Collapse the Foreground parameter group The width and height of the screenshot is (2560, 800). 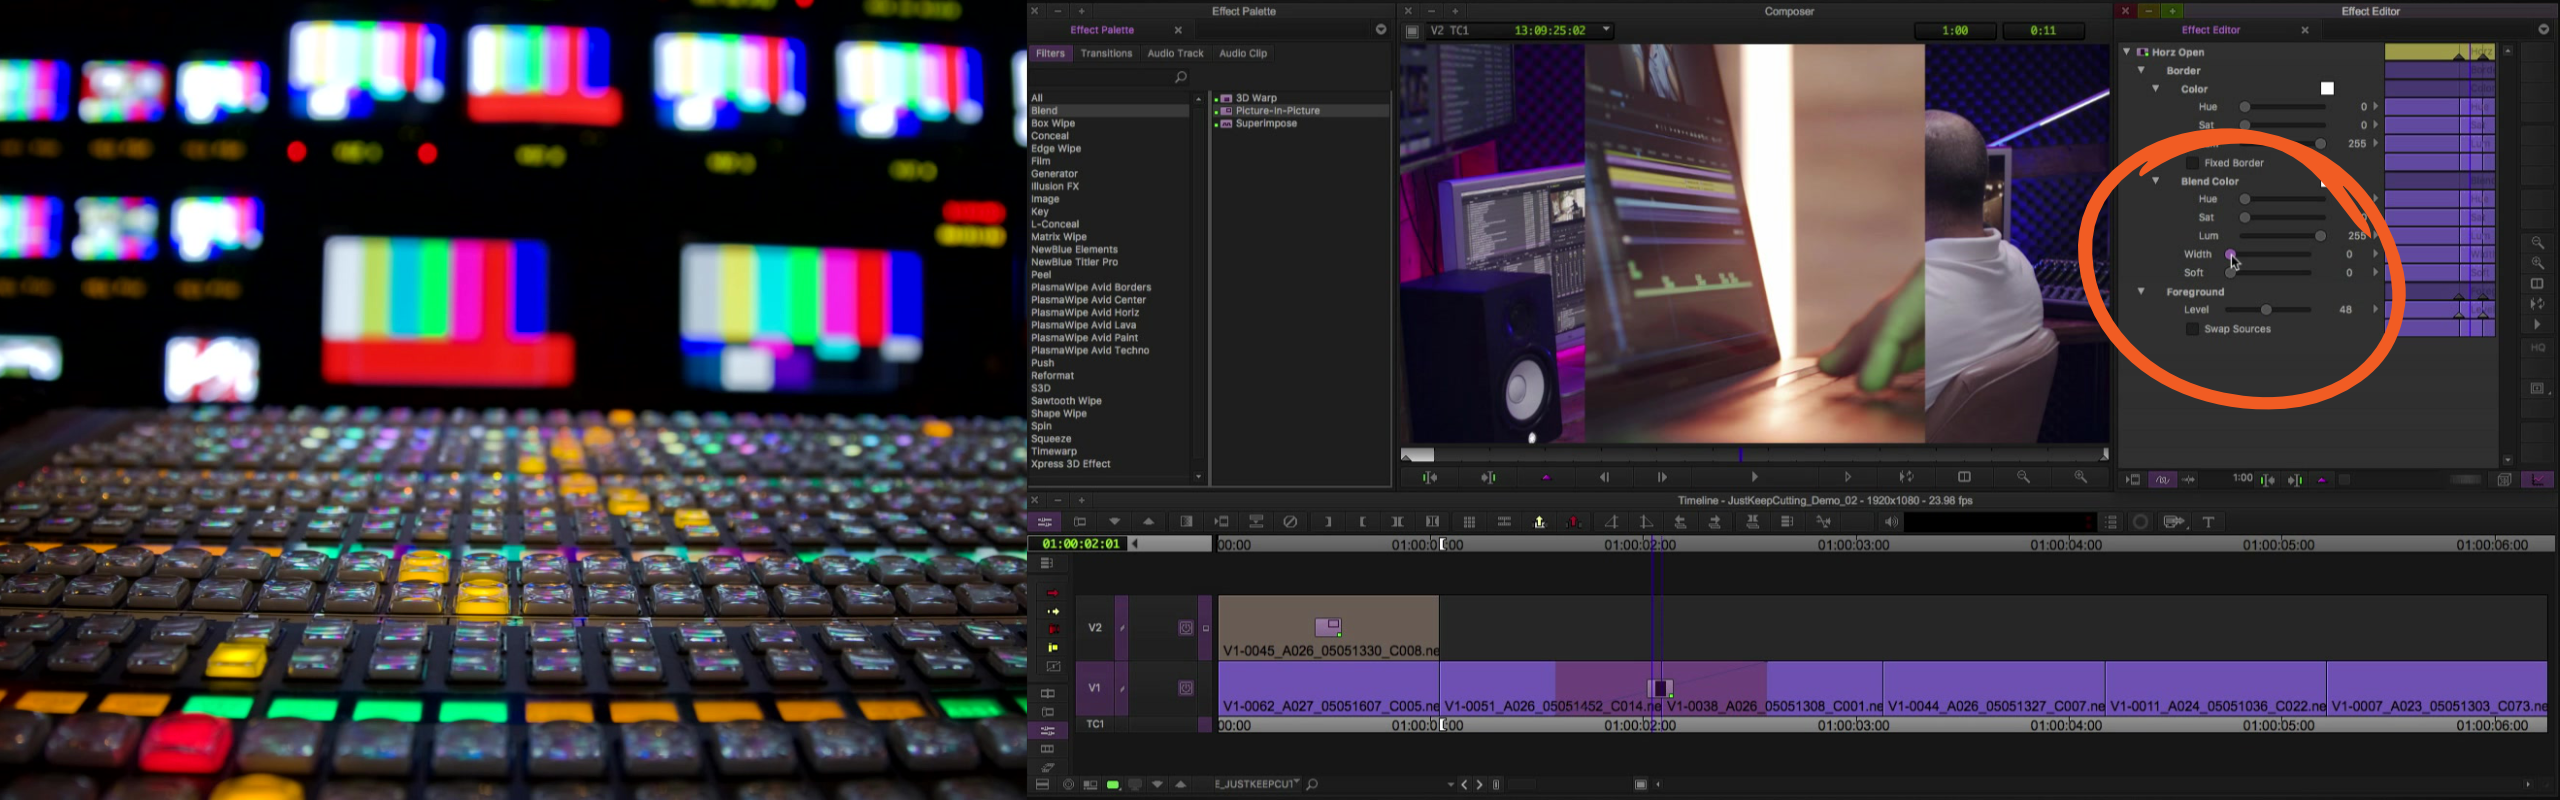click(x=2141, y=292)
